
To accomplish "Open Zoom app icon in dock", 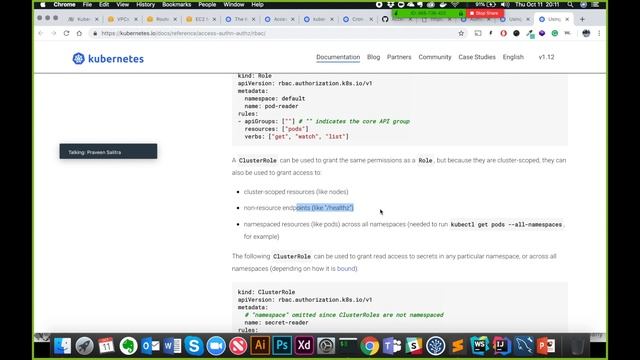I will [x=216, y=346].
